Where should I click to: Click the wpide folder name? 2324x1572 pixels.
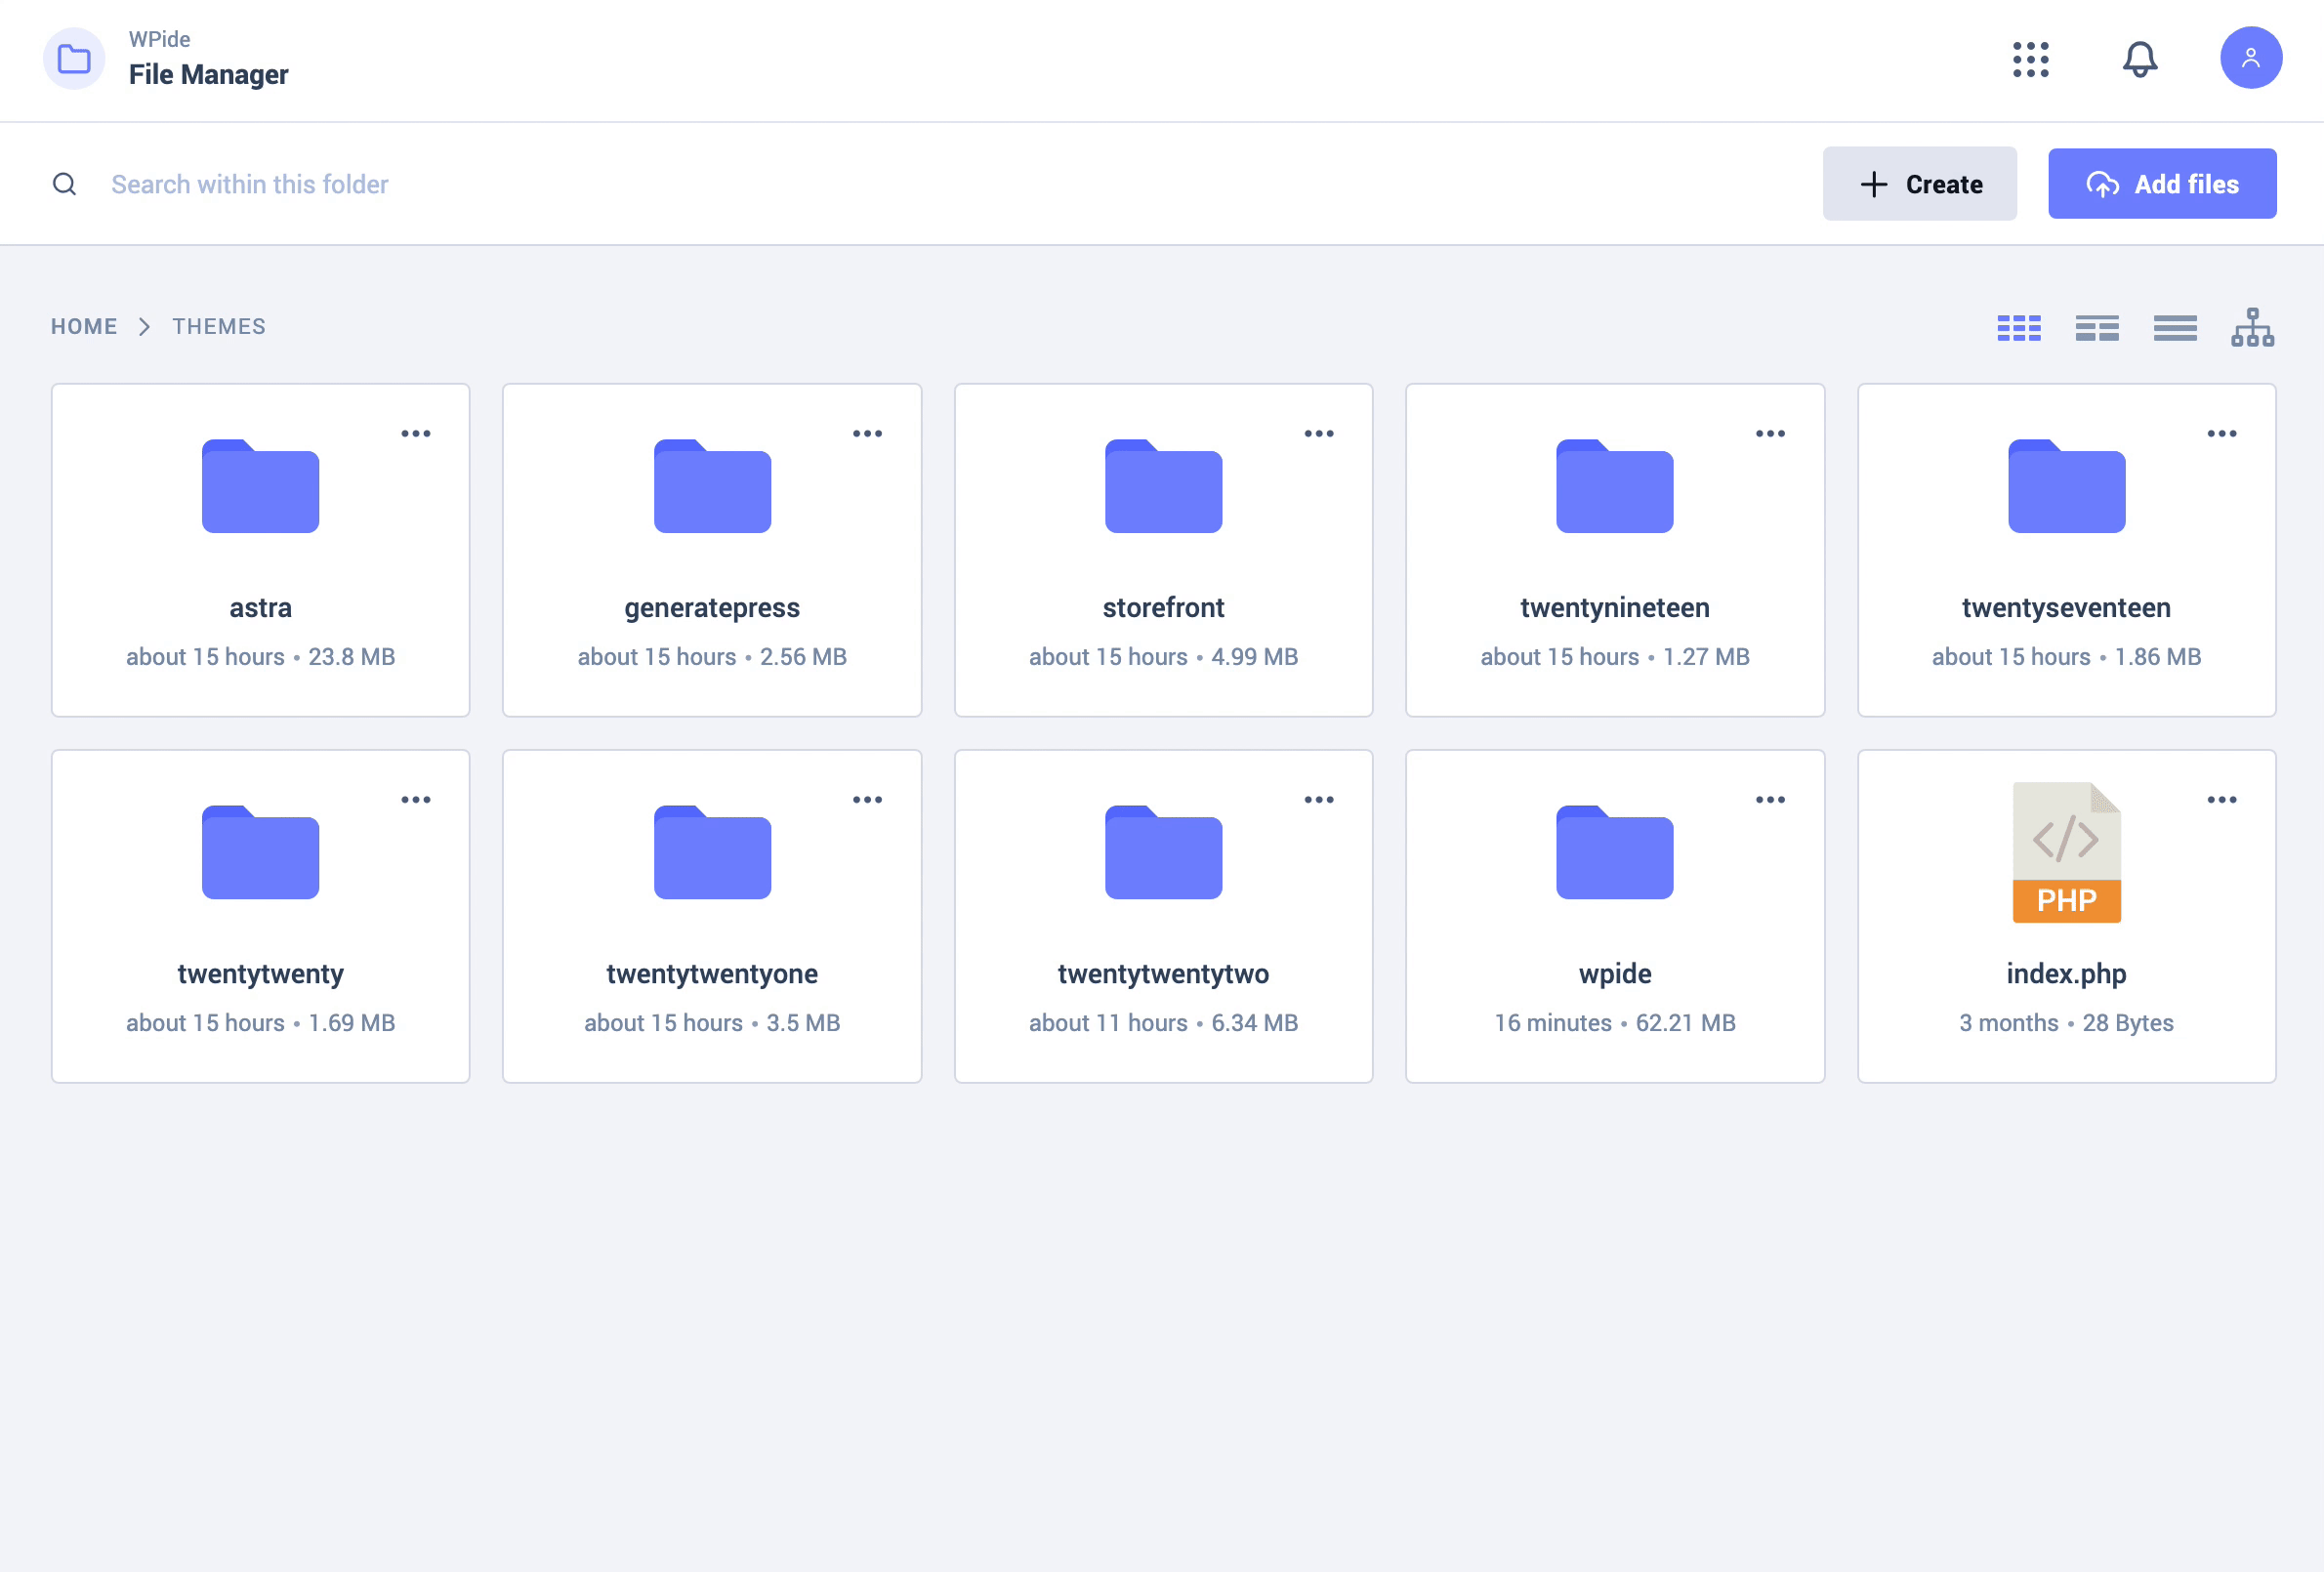(x=1615, y=974)
